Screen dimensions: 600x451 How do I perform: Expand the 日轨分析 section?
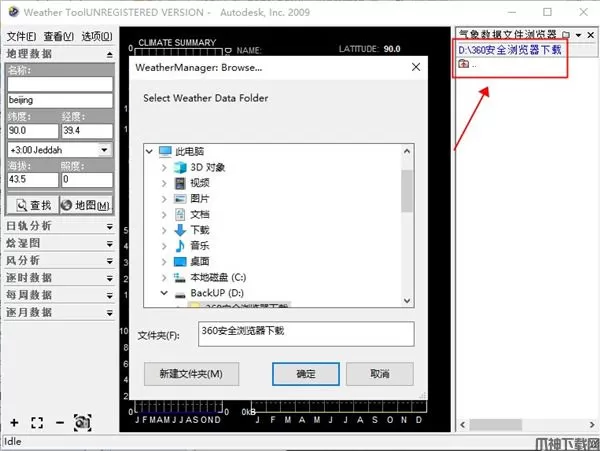110,226
